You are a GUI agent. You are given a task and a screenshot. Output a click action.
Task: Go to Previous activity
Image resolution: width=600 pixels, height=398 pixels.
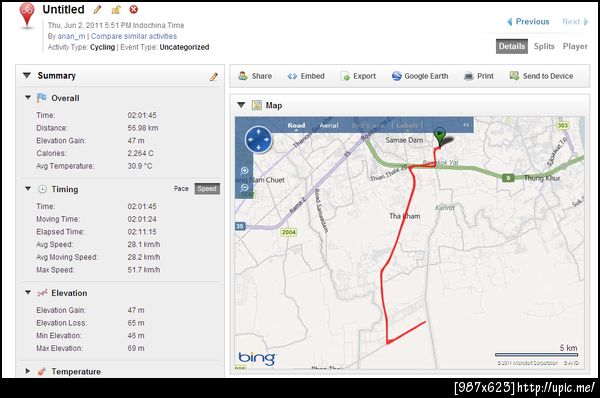point(532,21)
